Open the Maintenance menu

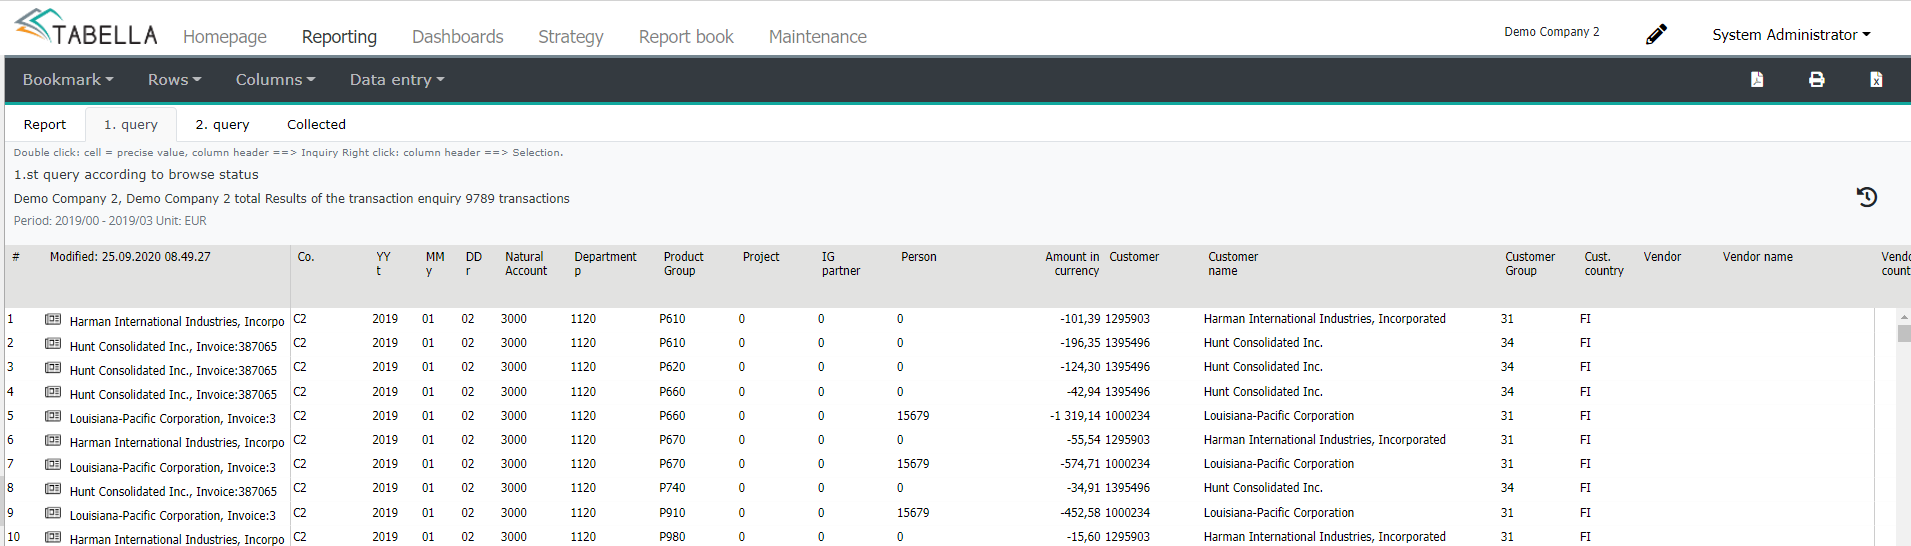[x=818, y=37]
